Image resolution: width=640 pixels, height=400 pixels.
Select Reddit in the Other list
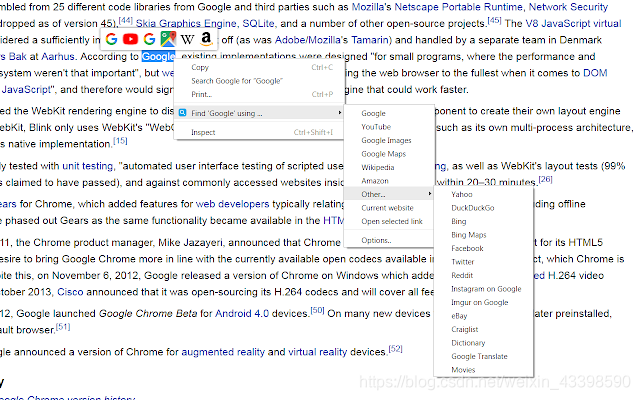coord(484,276)
